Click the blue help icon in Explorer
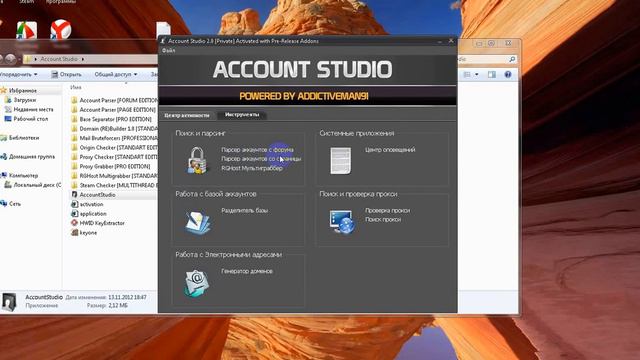This screenshot has width=640, height=360. point(508,74)
